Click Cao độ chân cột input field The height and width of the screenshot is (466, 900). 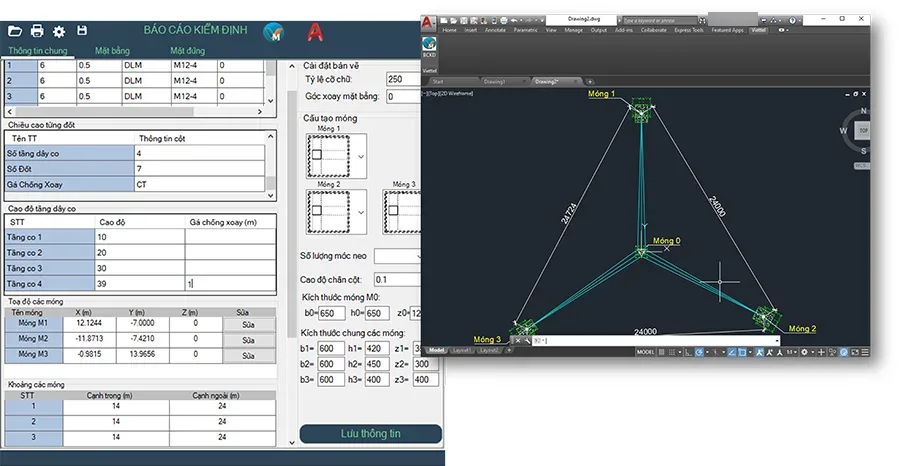click(x=397, y=279)
